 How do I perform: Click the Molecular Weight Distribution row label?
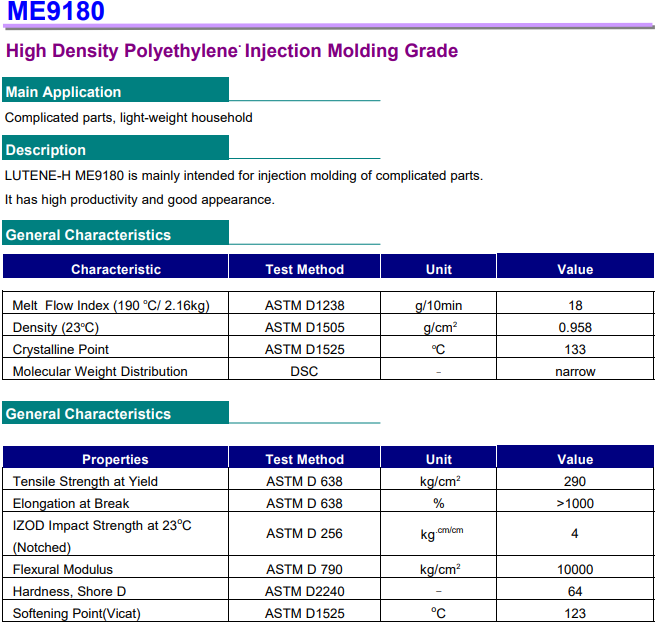[x=100, y=372]
